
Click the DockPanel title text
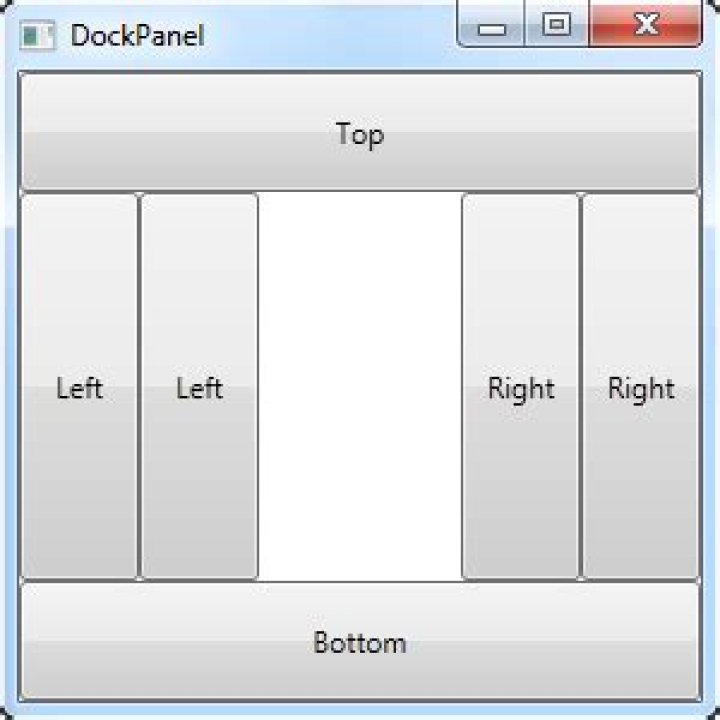pos(137,36)
